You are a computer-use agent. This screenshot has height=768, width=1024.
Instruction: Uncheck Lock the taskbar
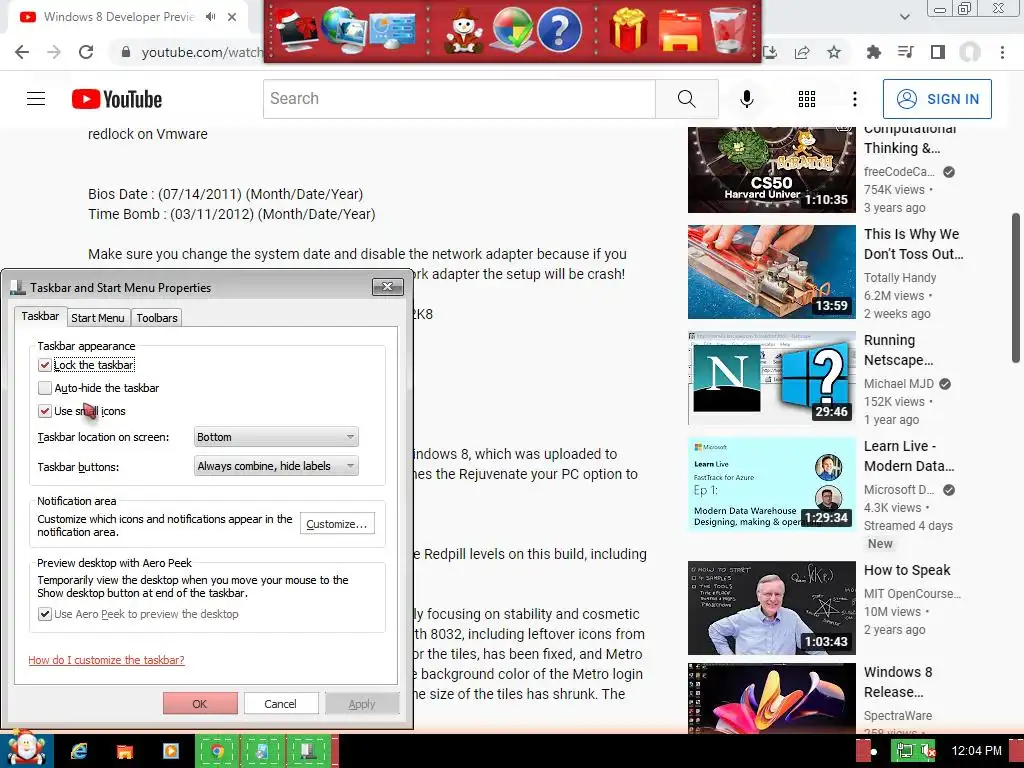tap(44, 365)
